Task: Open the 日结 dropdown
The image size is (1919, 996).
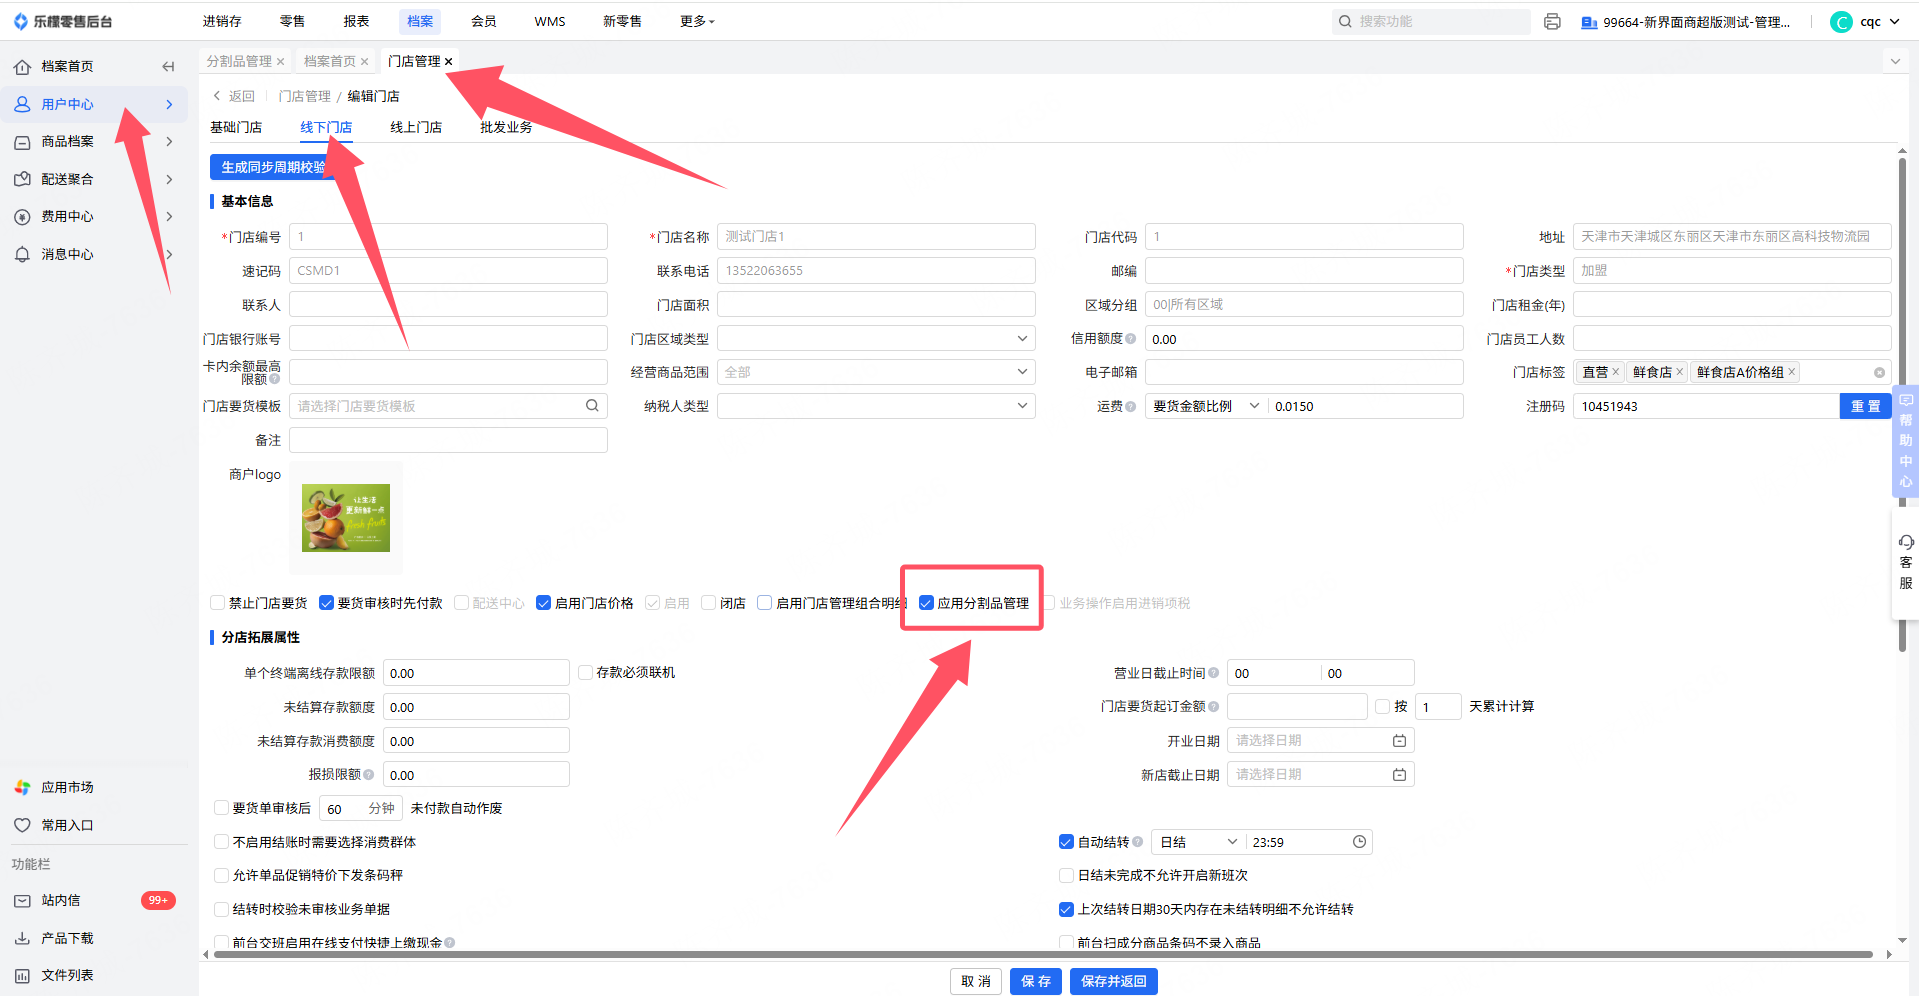Action: tap(1198, 842)
